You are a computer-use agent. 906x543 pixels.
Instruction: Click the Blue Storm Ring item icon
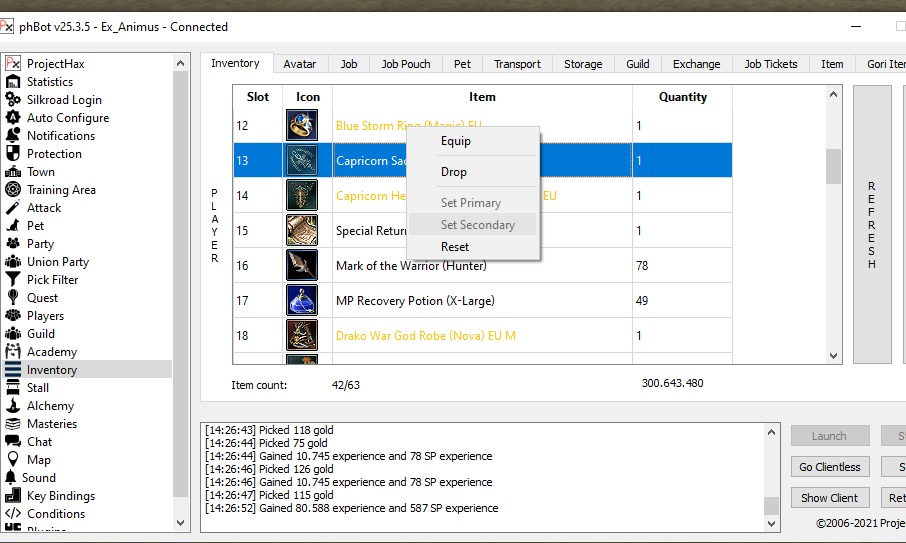pyautogui.click(x=302, y=125)
